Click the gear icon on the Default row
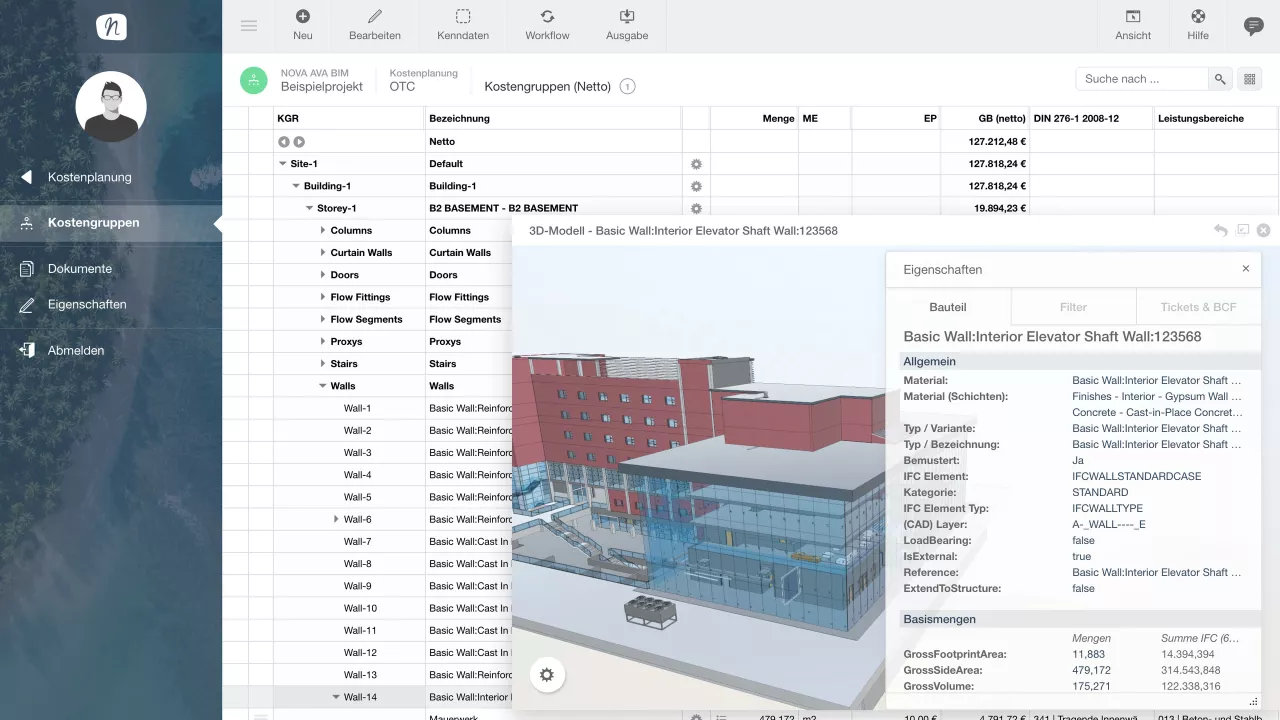Screen dimensions: 1280x720 coord(696,163)
